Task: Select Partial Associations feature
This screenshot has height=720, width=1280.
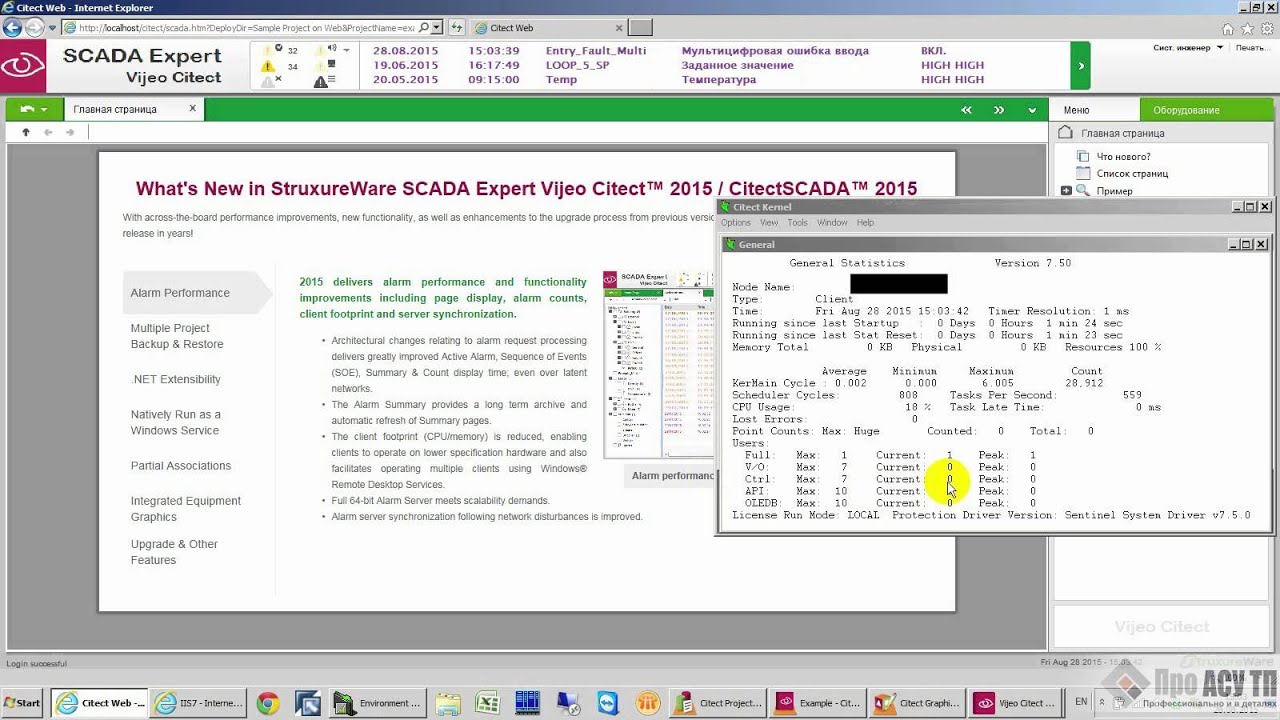Action: (x=180, y=466)
